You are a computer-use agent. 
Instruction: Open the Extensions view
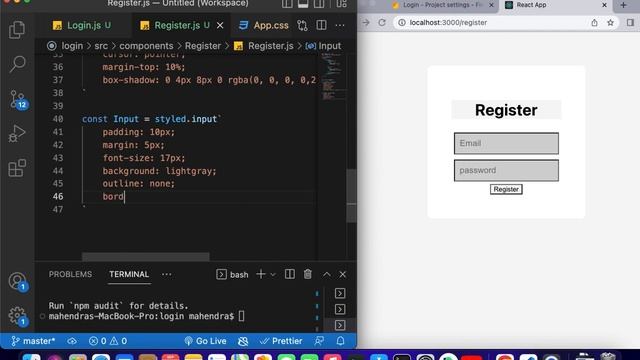click(17, 167)
